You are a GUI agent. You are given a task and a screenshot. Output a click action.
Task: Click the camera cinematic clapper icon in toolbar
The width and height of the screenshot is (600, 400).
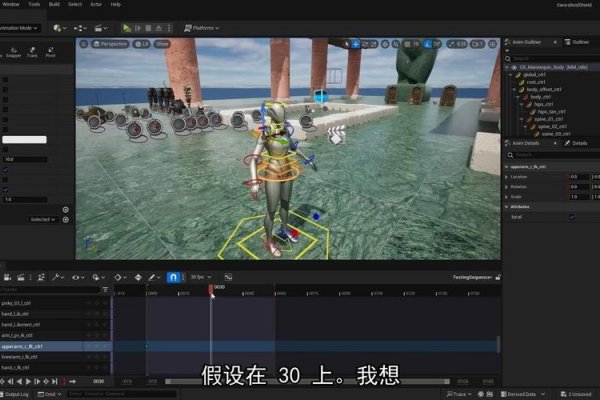coord(101,28)
